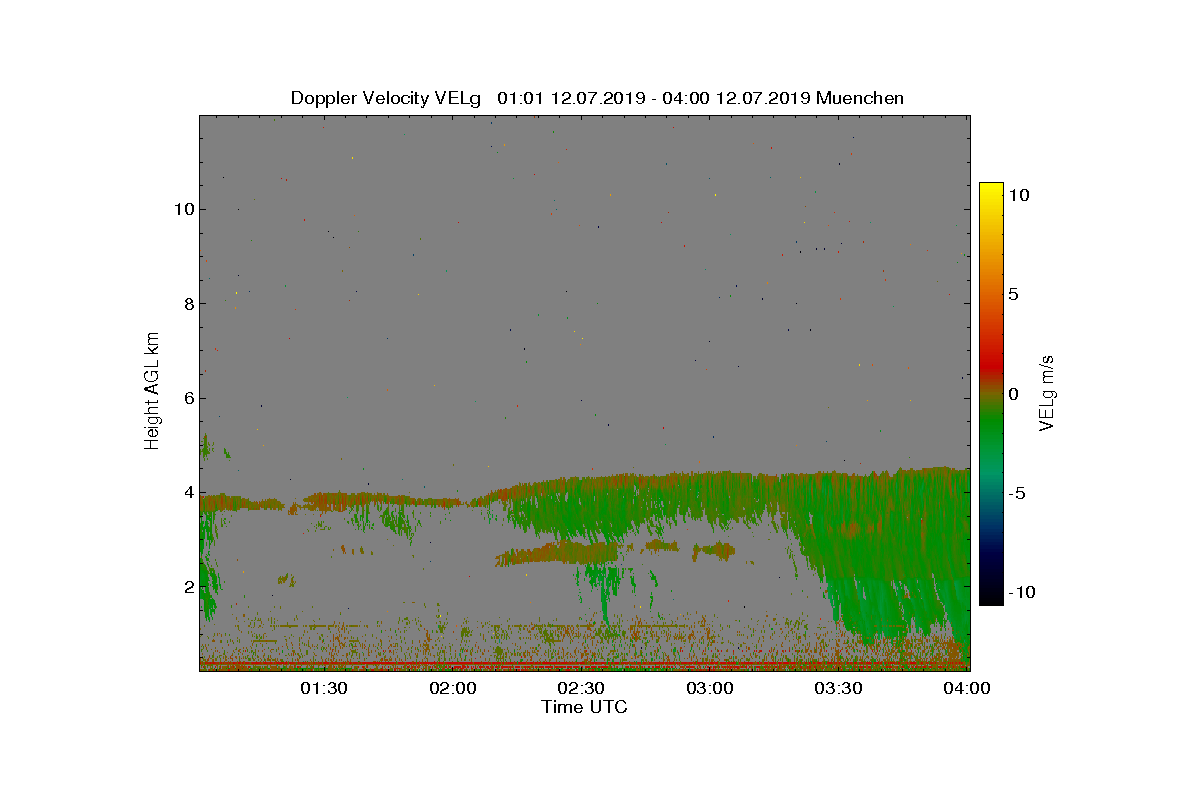Click the 'Height AGL km' axis label
1200x800 pixels.
point(152,391)
